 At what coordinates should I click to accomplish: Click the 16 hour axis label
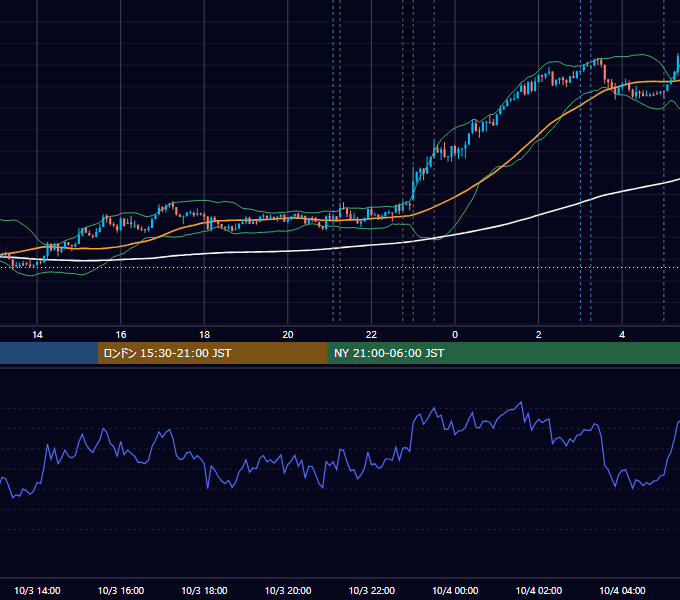coord(121,335)
